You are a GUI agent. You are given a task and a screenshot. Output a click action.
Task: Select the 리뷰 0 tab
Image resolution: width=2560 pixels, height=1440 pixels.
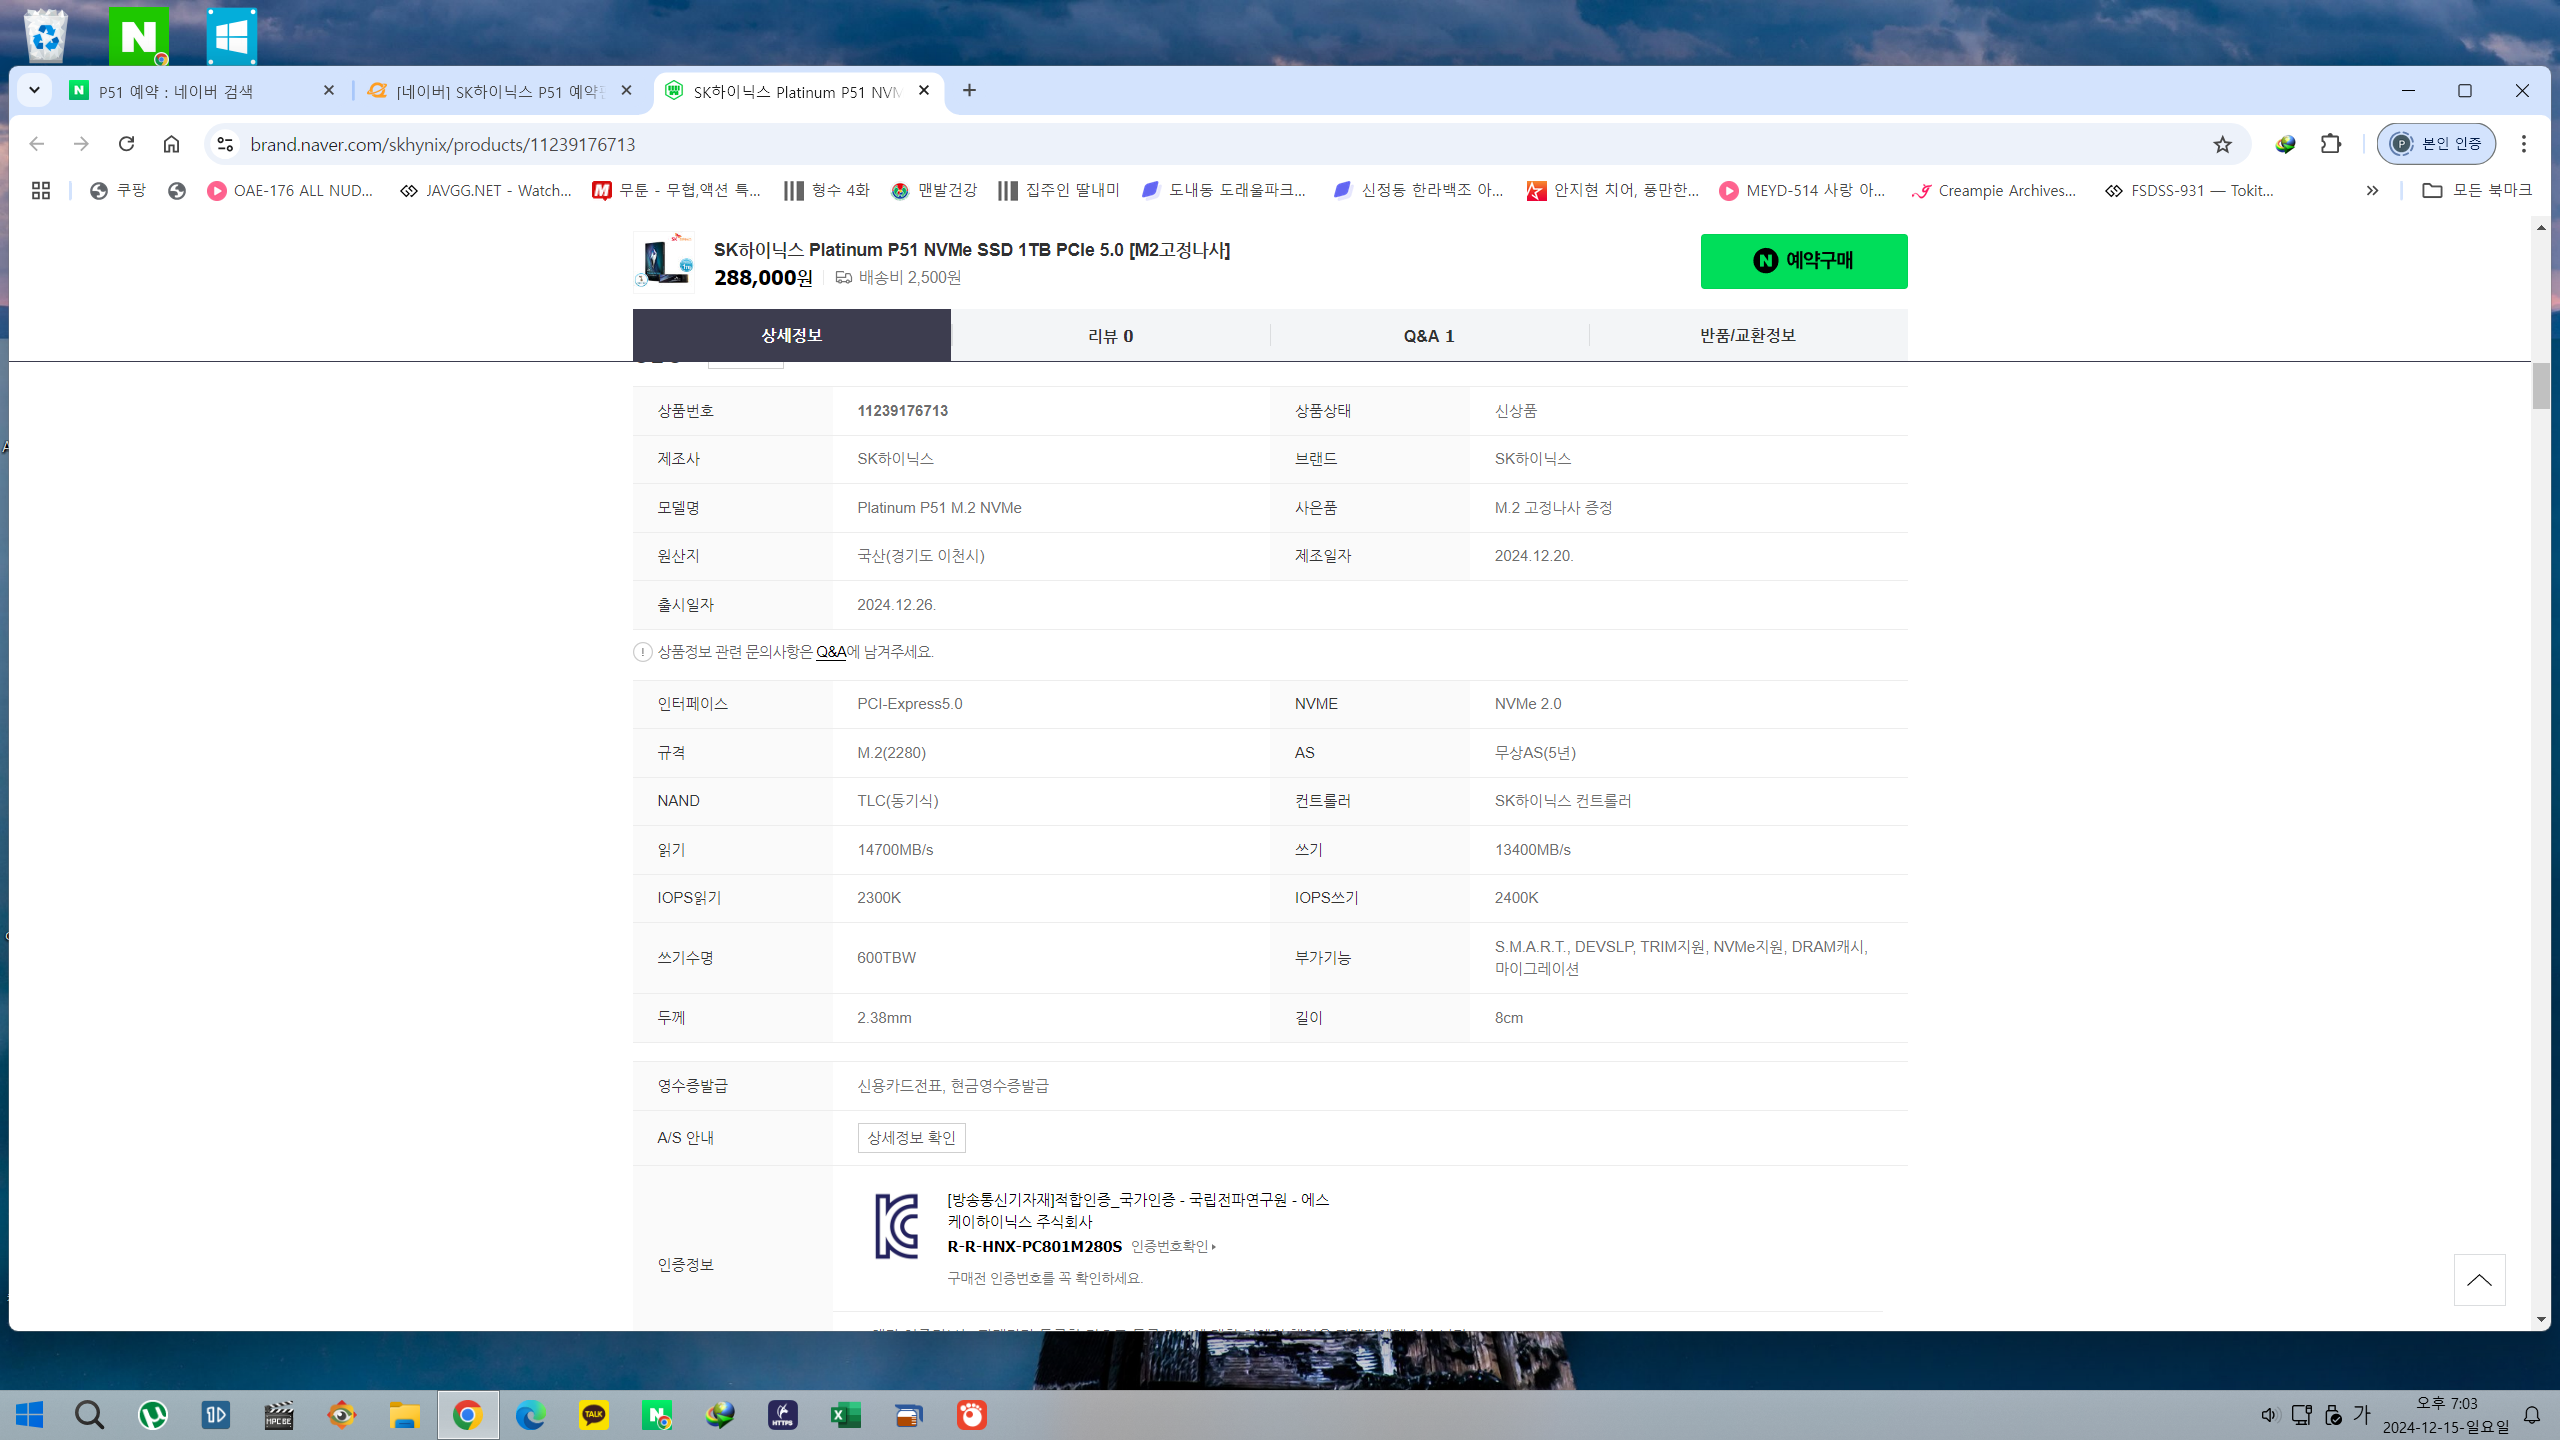pos(1110,336)
